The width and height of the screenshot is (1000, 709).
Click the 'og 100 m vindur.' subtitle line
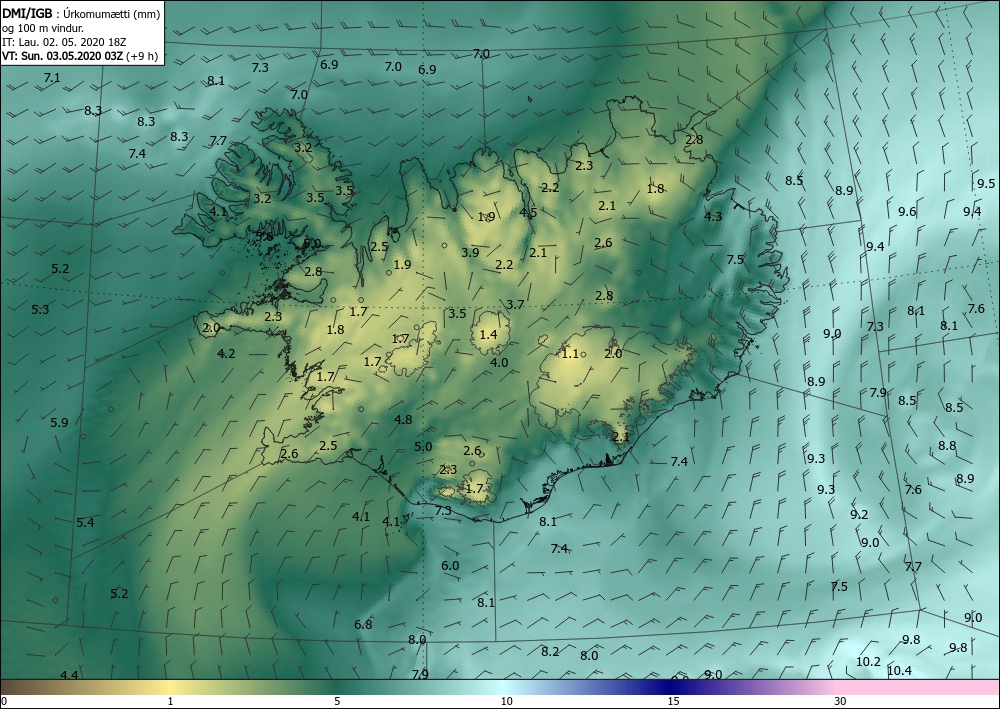(43, 27)
